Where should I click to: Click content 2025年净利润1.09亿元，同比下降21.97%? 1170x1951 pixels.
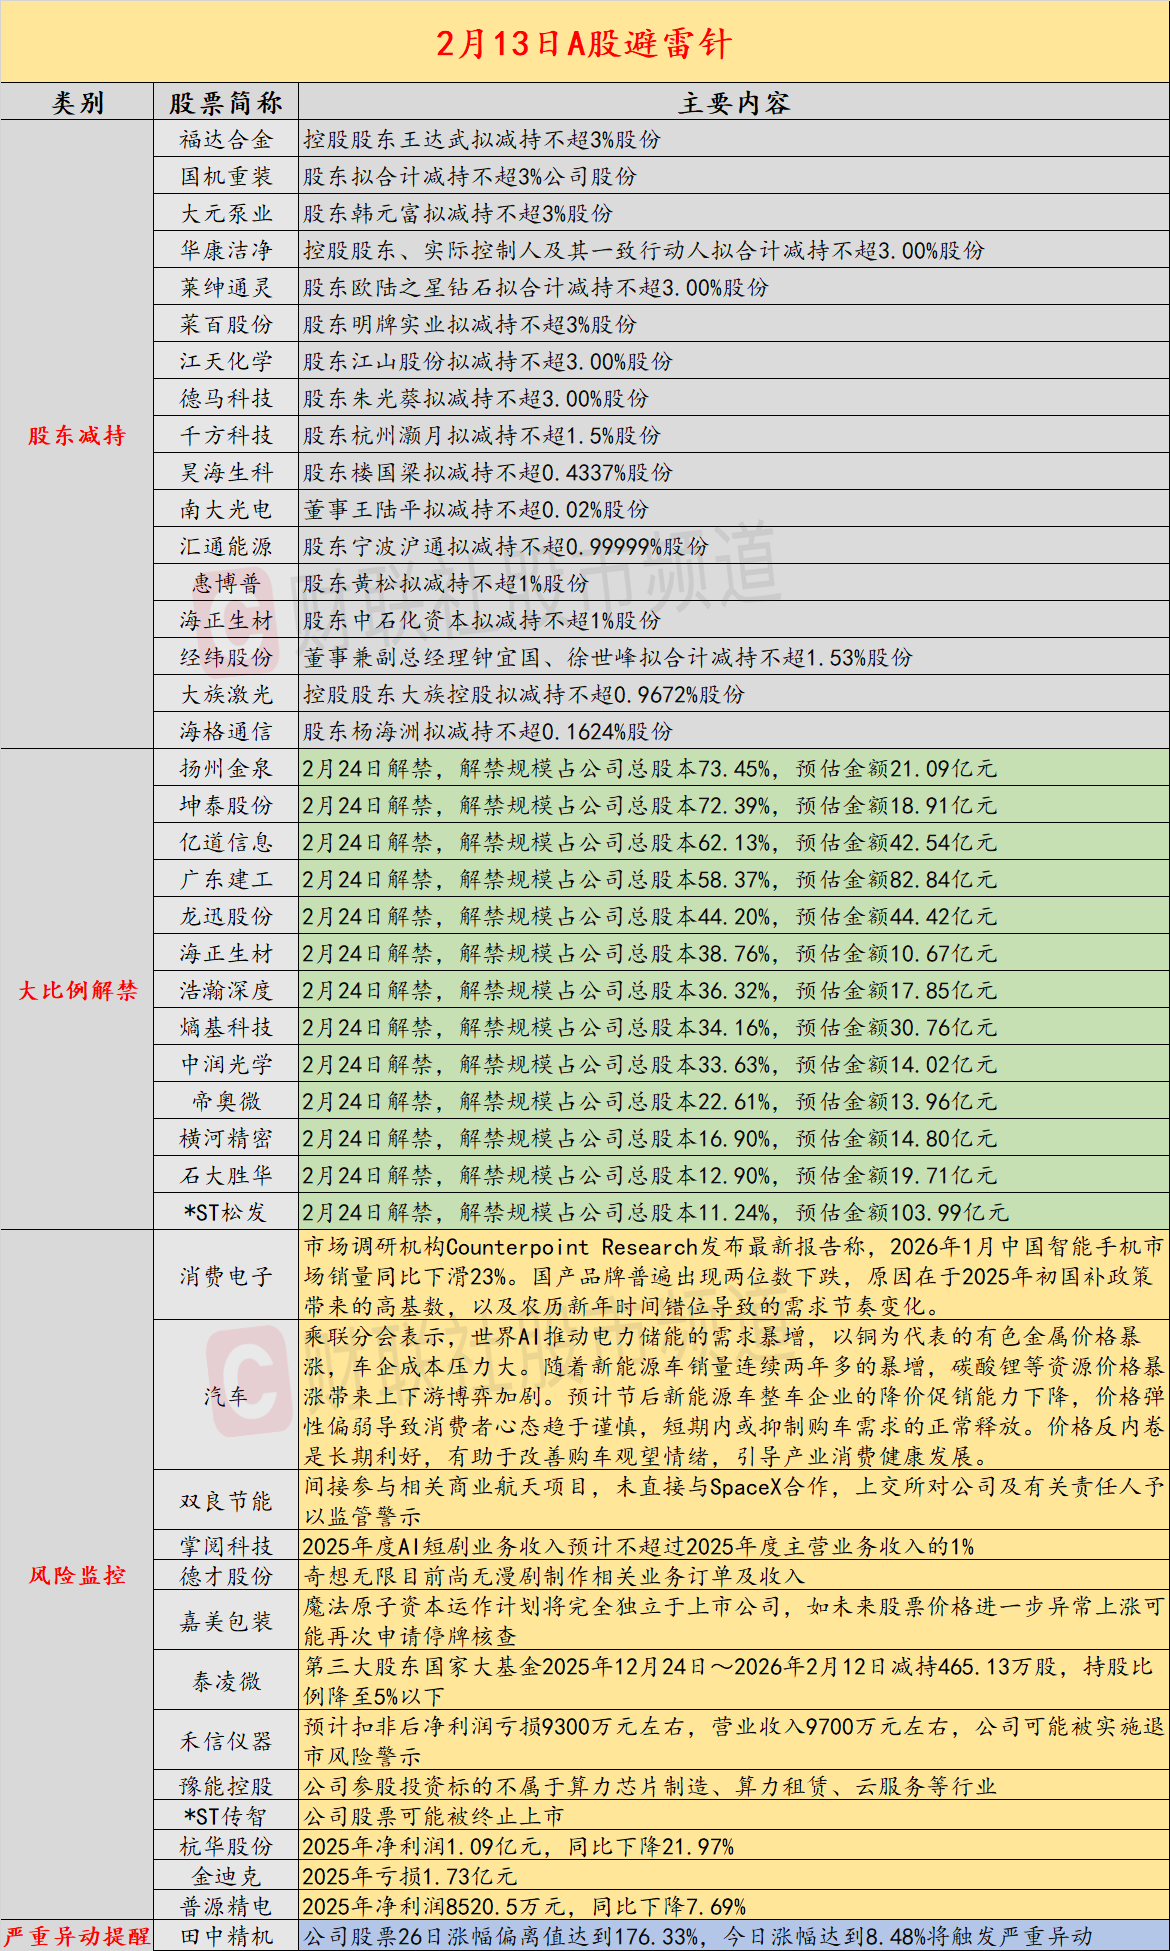pyautogui.click(x=518, y=1847)
